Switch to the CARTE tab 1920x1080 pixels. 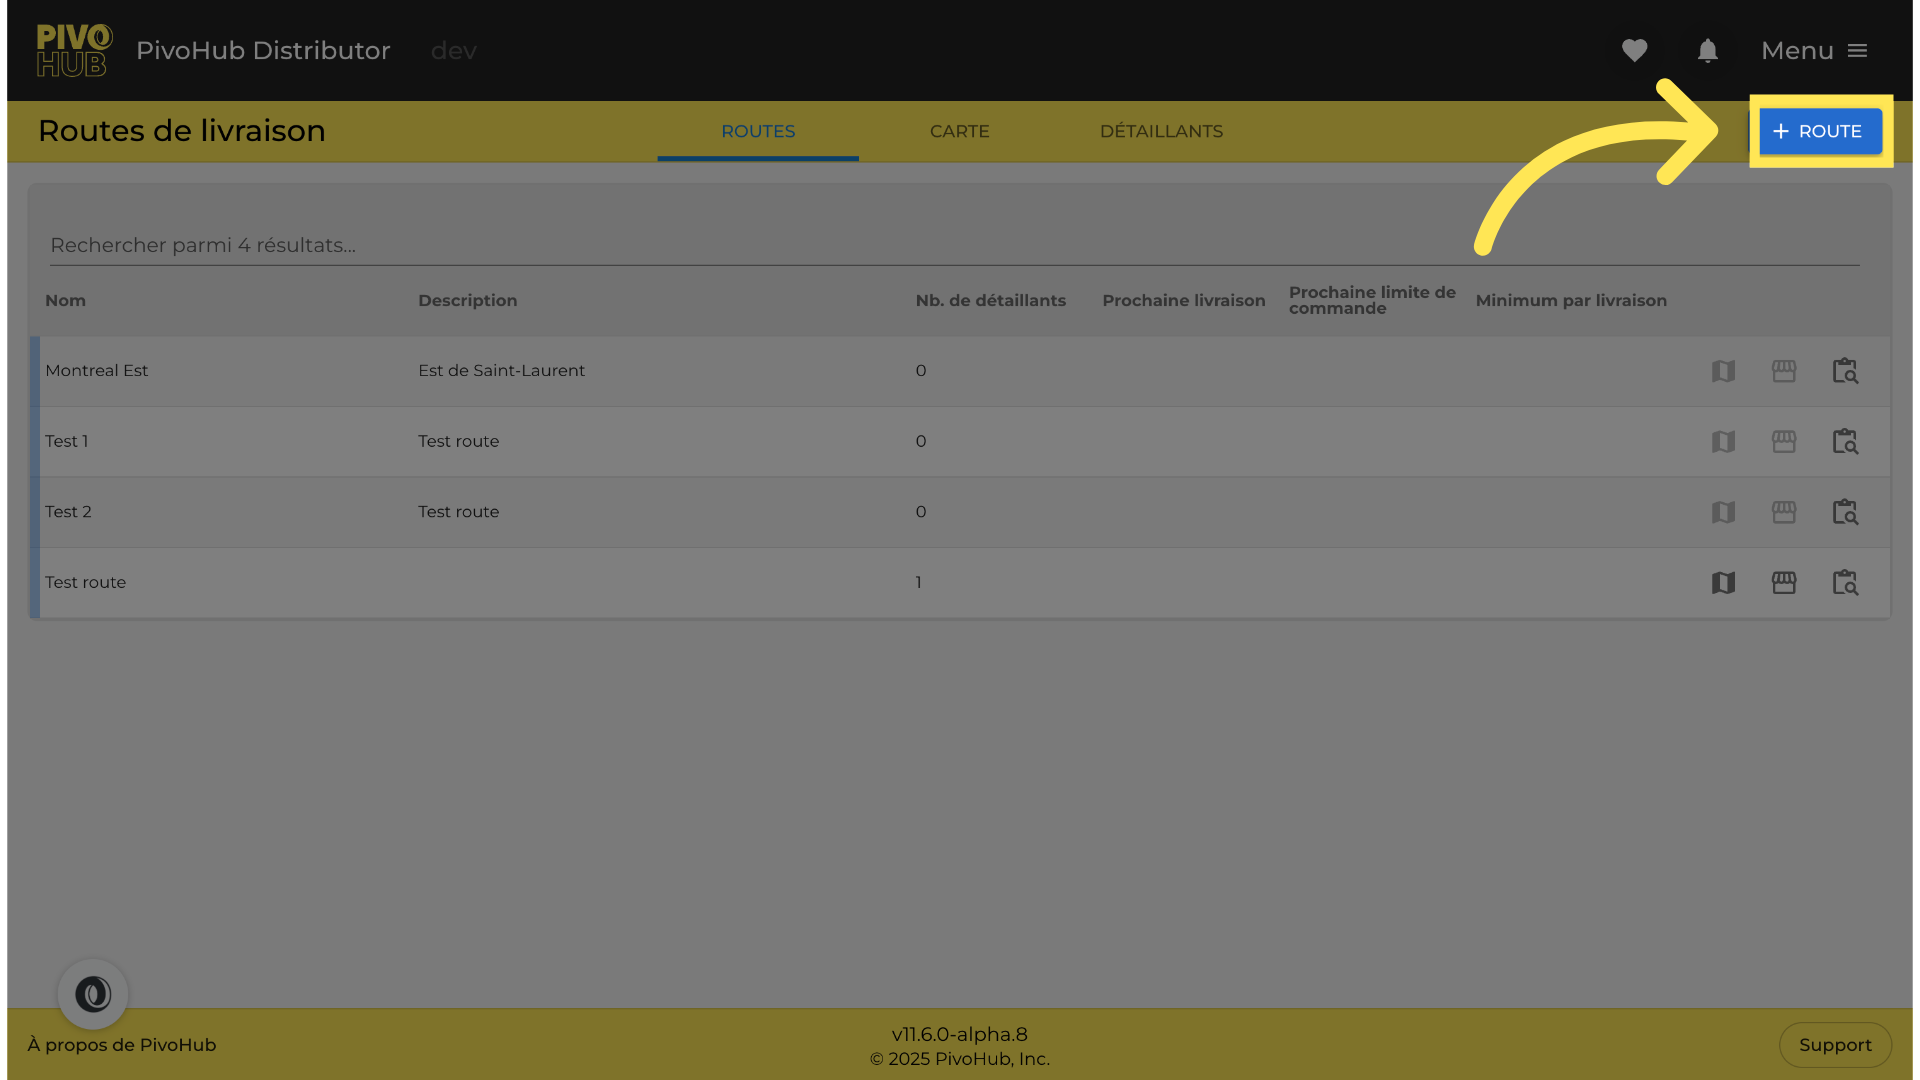tap(959, 131)
